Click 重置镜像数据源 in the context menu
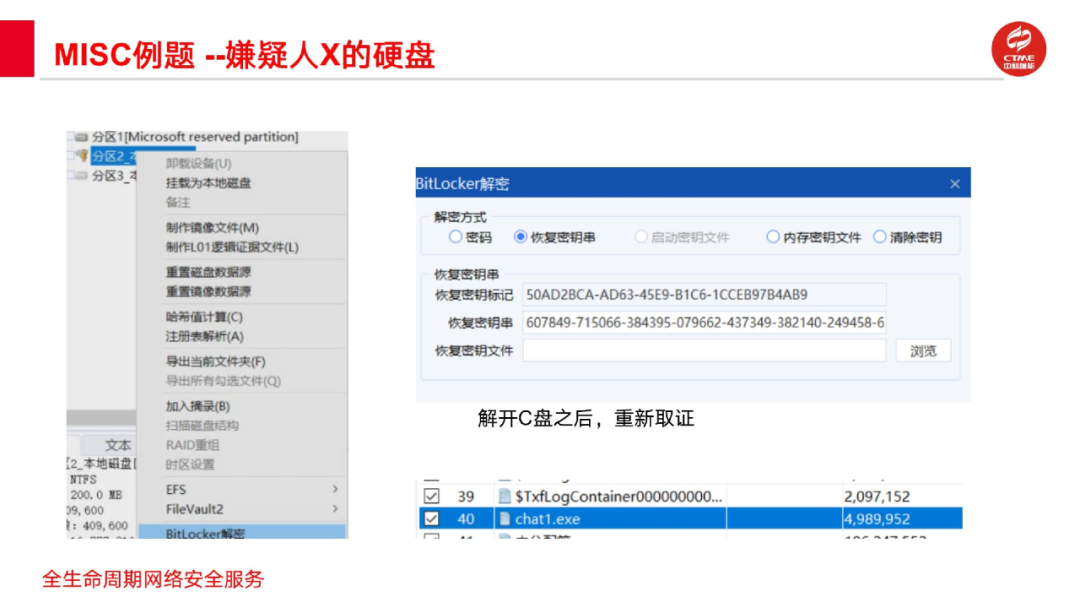1080x608 pixels. click(x=208, y=291)
